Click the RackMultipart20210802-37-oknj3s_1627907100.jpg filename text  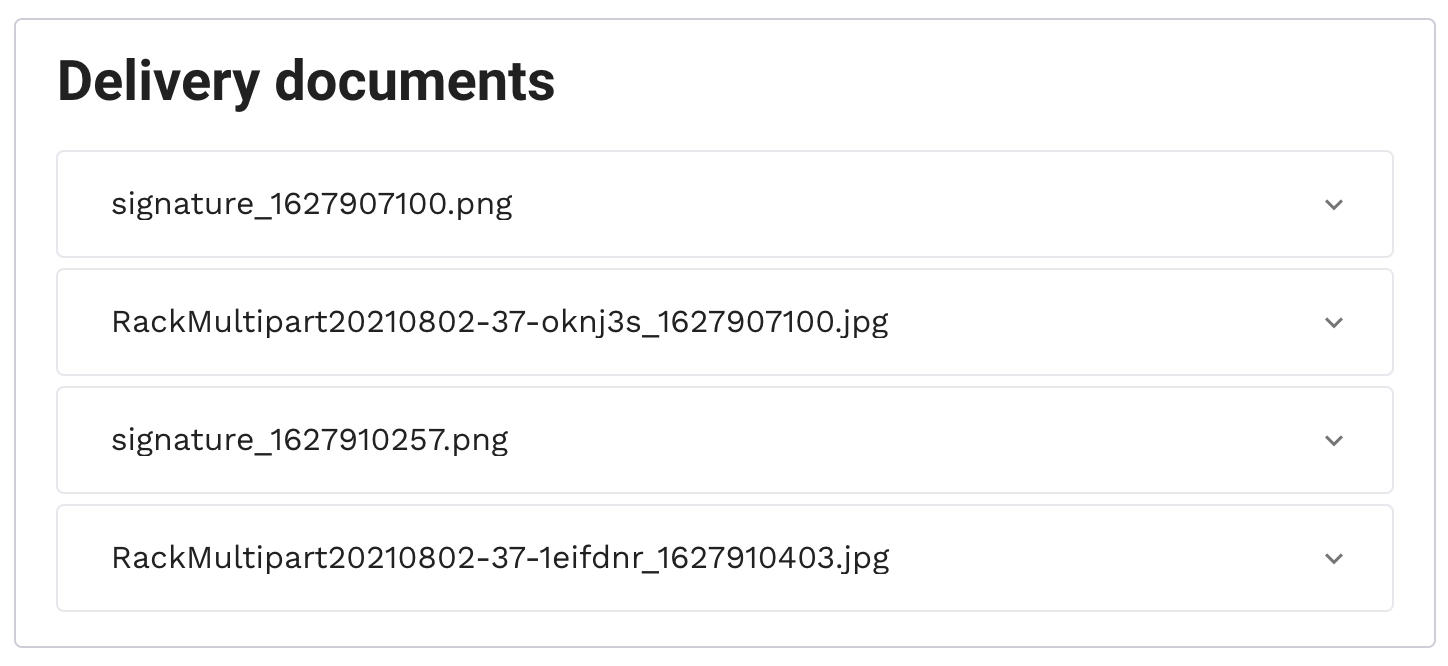tap(499, 323)
